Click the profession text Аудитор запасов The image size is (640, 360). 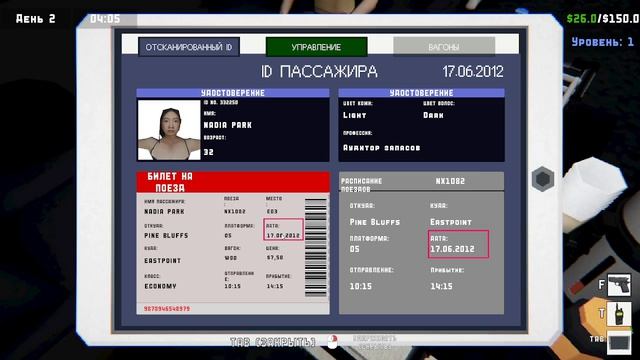[x=382, y=148]
